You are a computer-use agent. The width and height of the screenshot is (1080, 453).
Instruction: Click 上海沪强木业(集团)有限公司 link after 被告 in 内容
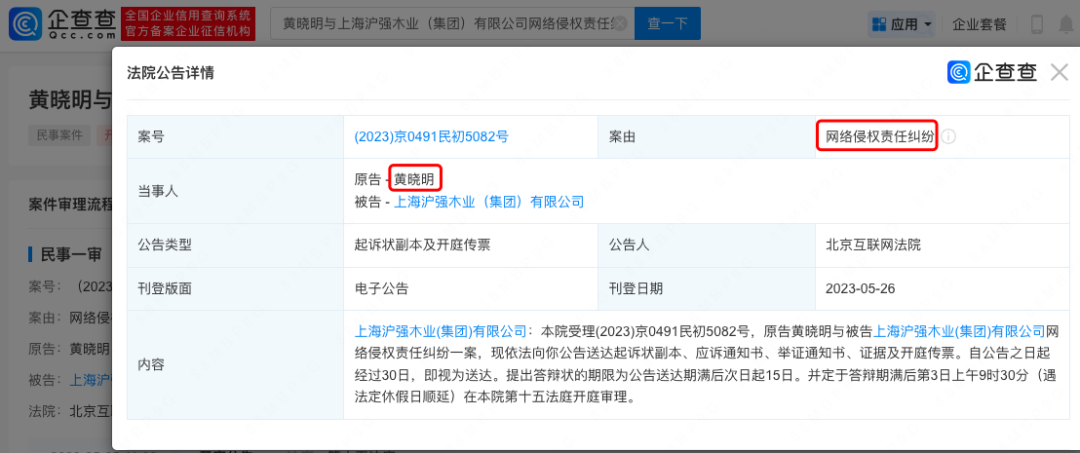(x=959, y=331)
